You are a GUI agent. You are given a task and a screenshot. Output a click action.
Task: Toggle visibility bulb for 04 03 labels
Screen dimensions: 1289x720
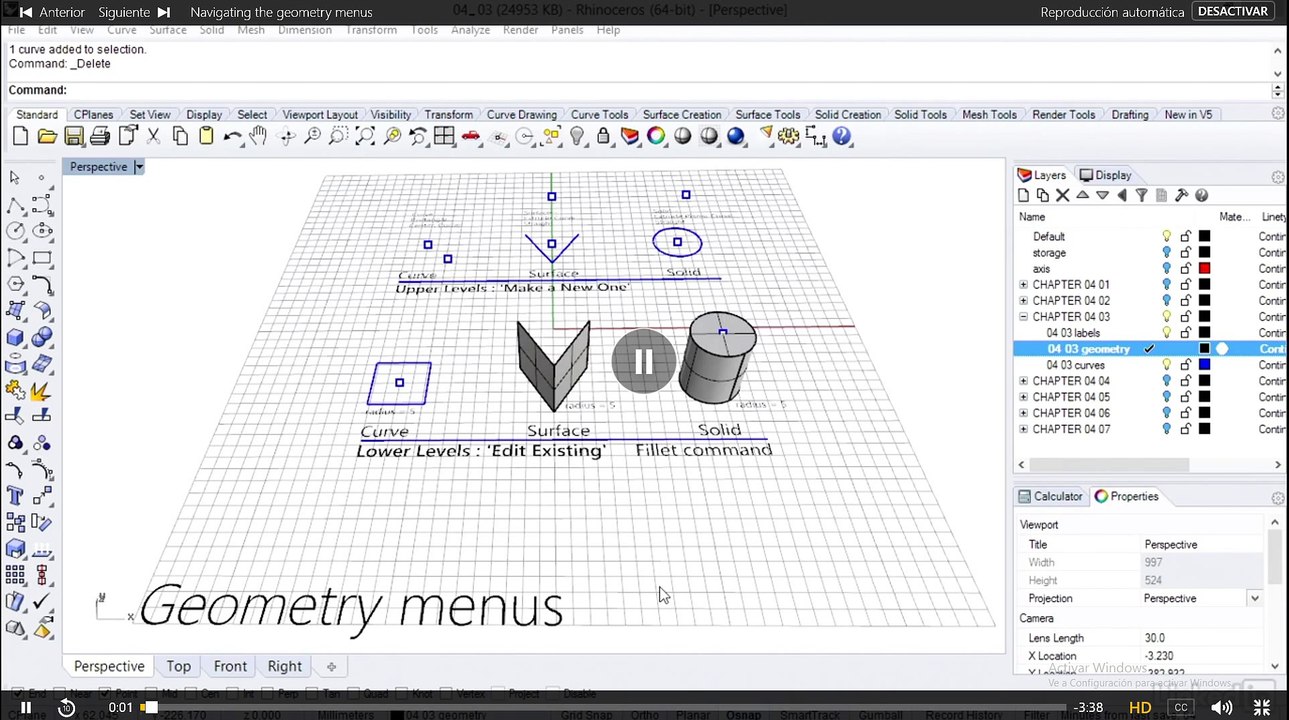(x=1166, y=333)
